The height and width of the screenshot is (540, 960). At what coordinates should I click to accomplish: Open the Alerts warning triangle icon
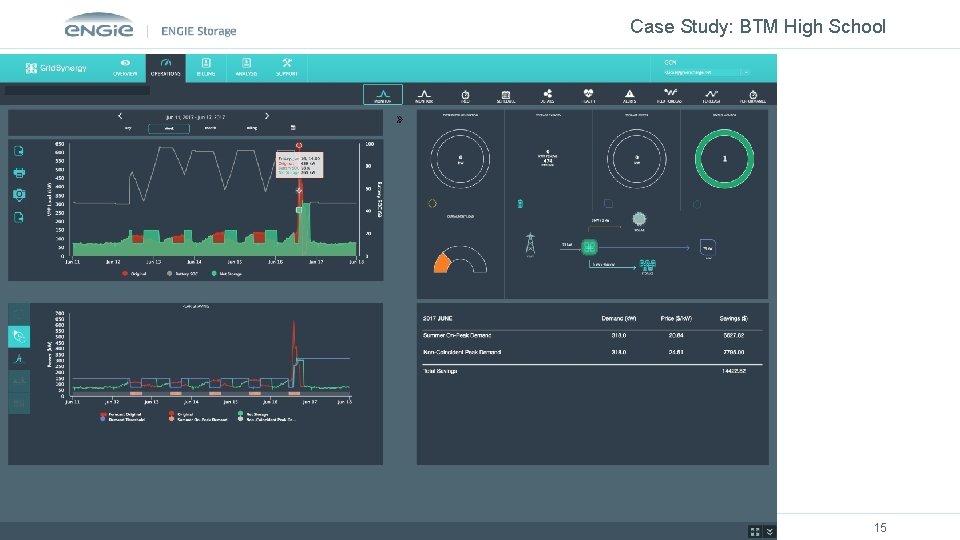tap(629, 95)
